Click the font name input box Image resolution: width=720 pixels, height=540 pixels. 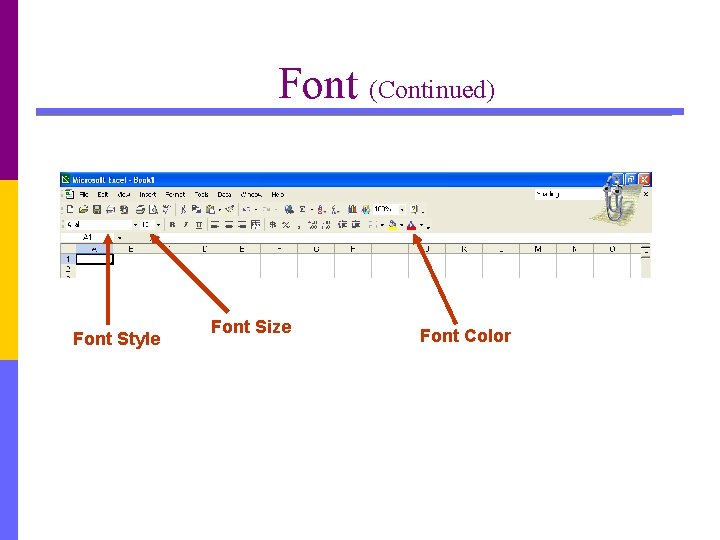point(99,225)
